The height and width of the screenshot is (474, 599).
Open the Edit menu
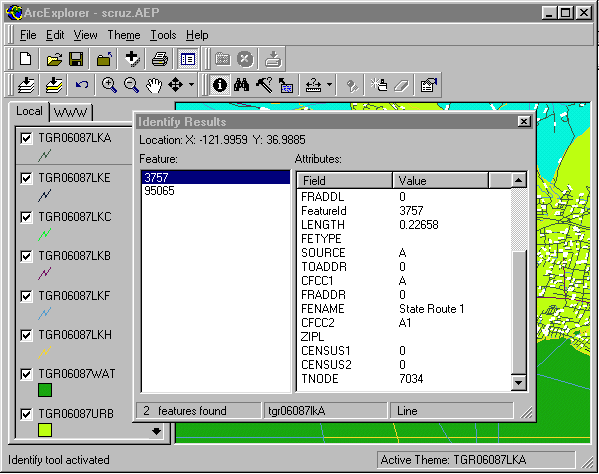[x=55, y=35]
